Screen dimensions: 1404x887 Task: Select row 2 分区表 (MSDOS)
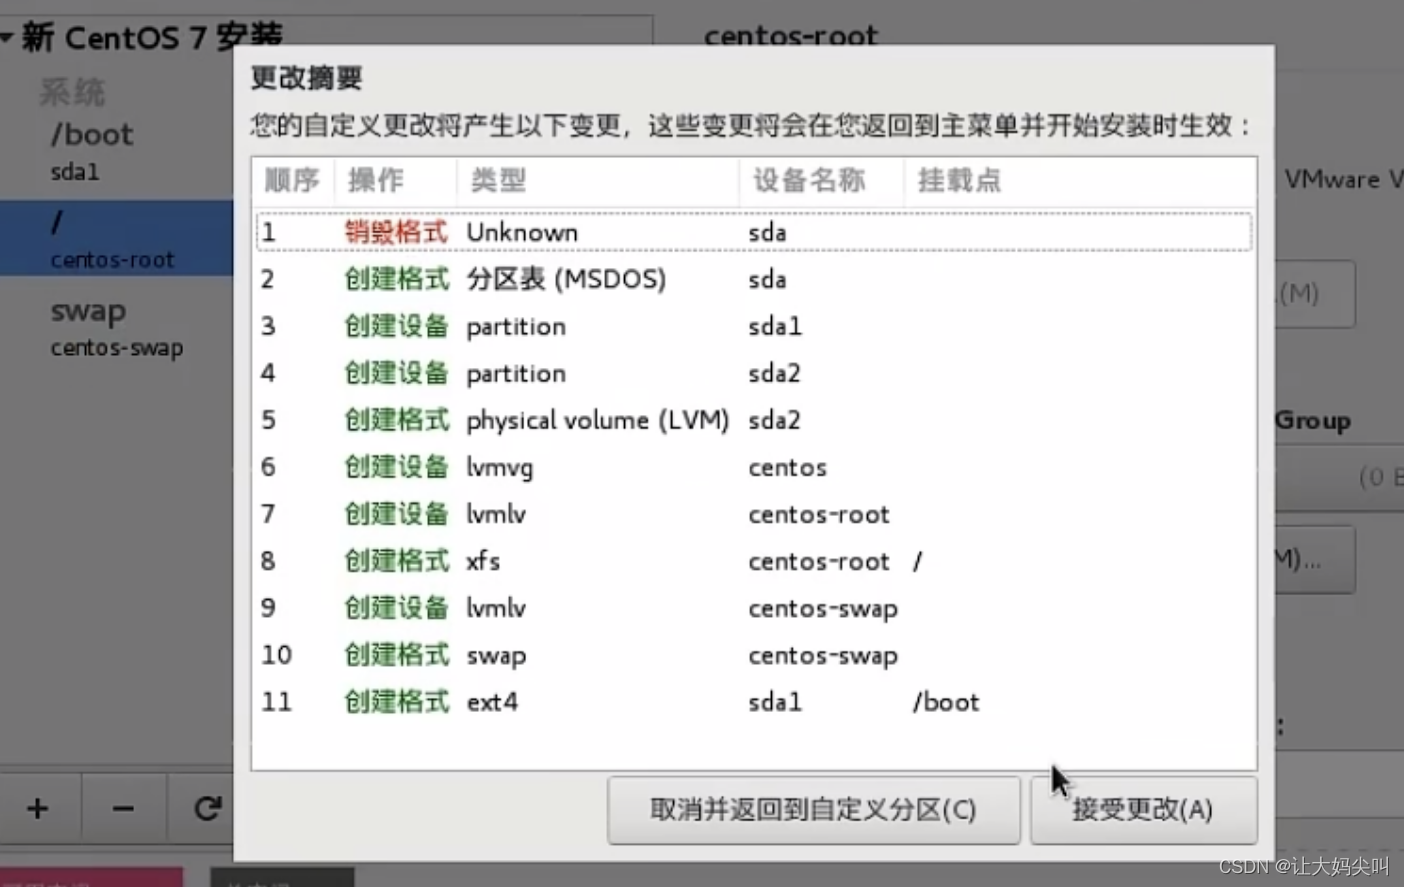tap(754, 279)
